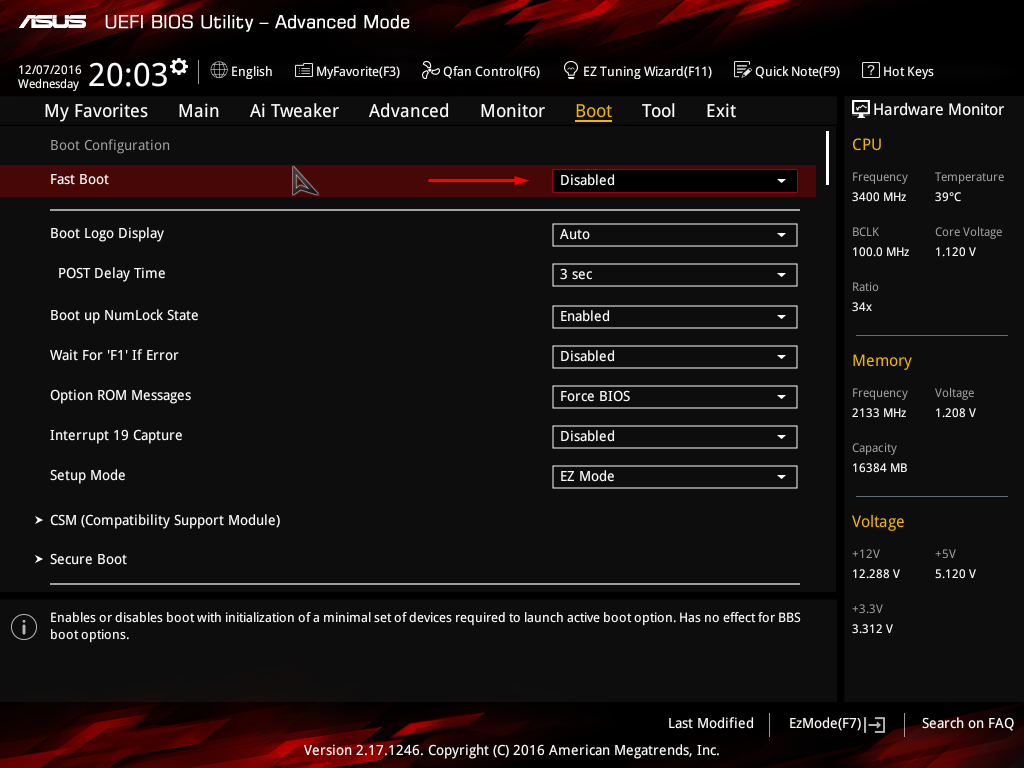Click the settings list scrollbar
This screenshot has width=1024, height=768.
tap(827, 158)
